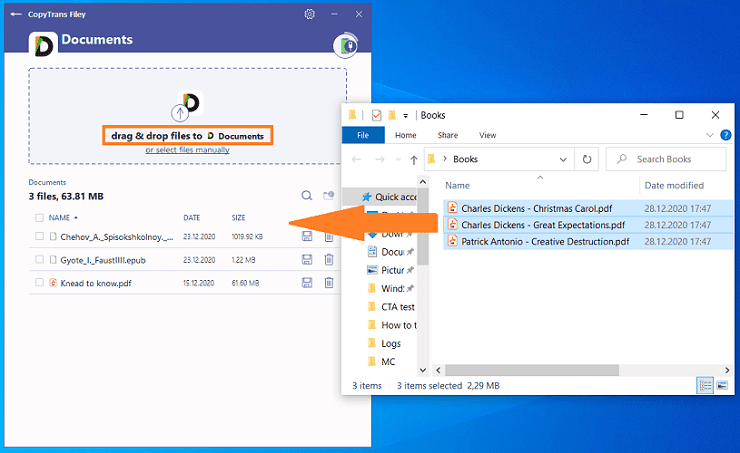Switch to large icons view in Explorer
The width and height of the screenshot is (740, 453).
[x=722, y=386]
